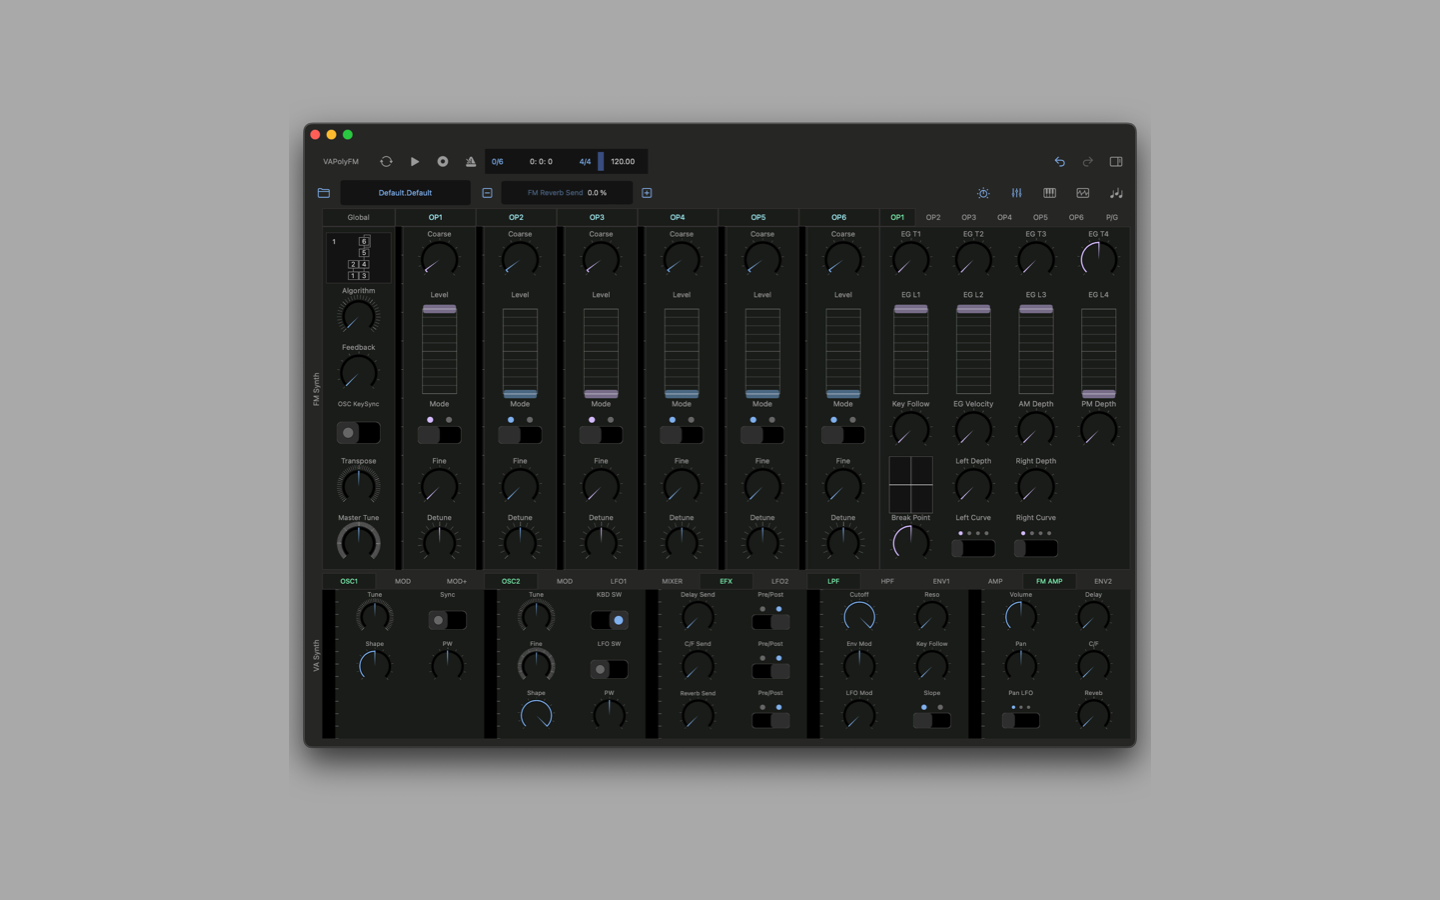The width and height of the screenshot is (1440, 900).
Task: Toggle Pre/Post switch for Reverb Send
Action: coord(770,720)
